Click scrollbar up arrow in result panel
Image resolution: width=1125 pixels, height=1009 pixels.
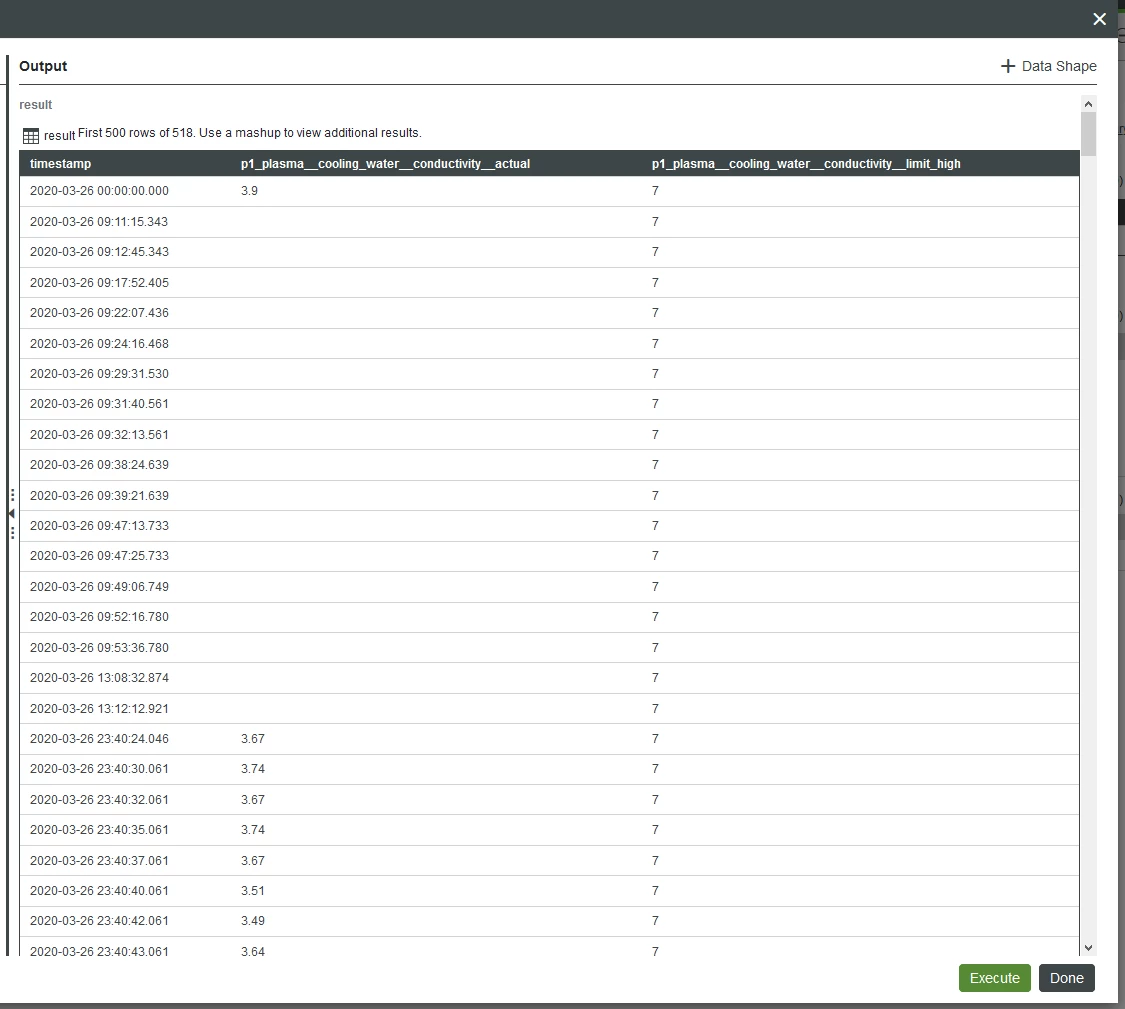coord(1088,104)
